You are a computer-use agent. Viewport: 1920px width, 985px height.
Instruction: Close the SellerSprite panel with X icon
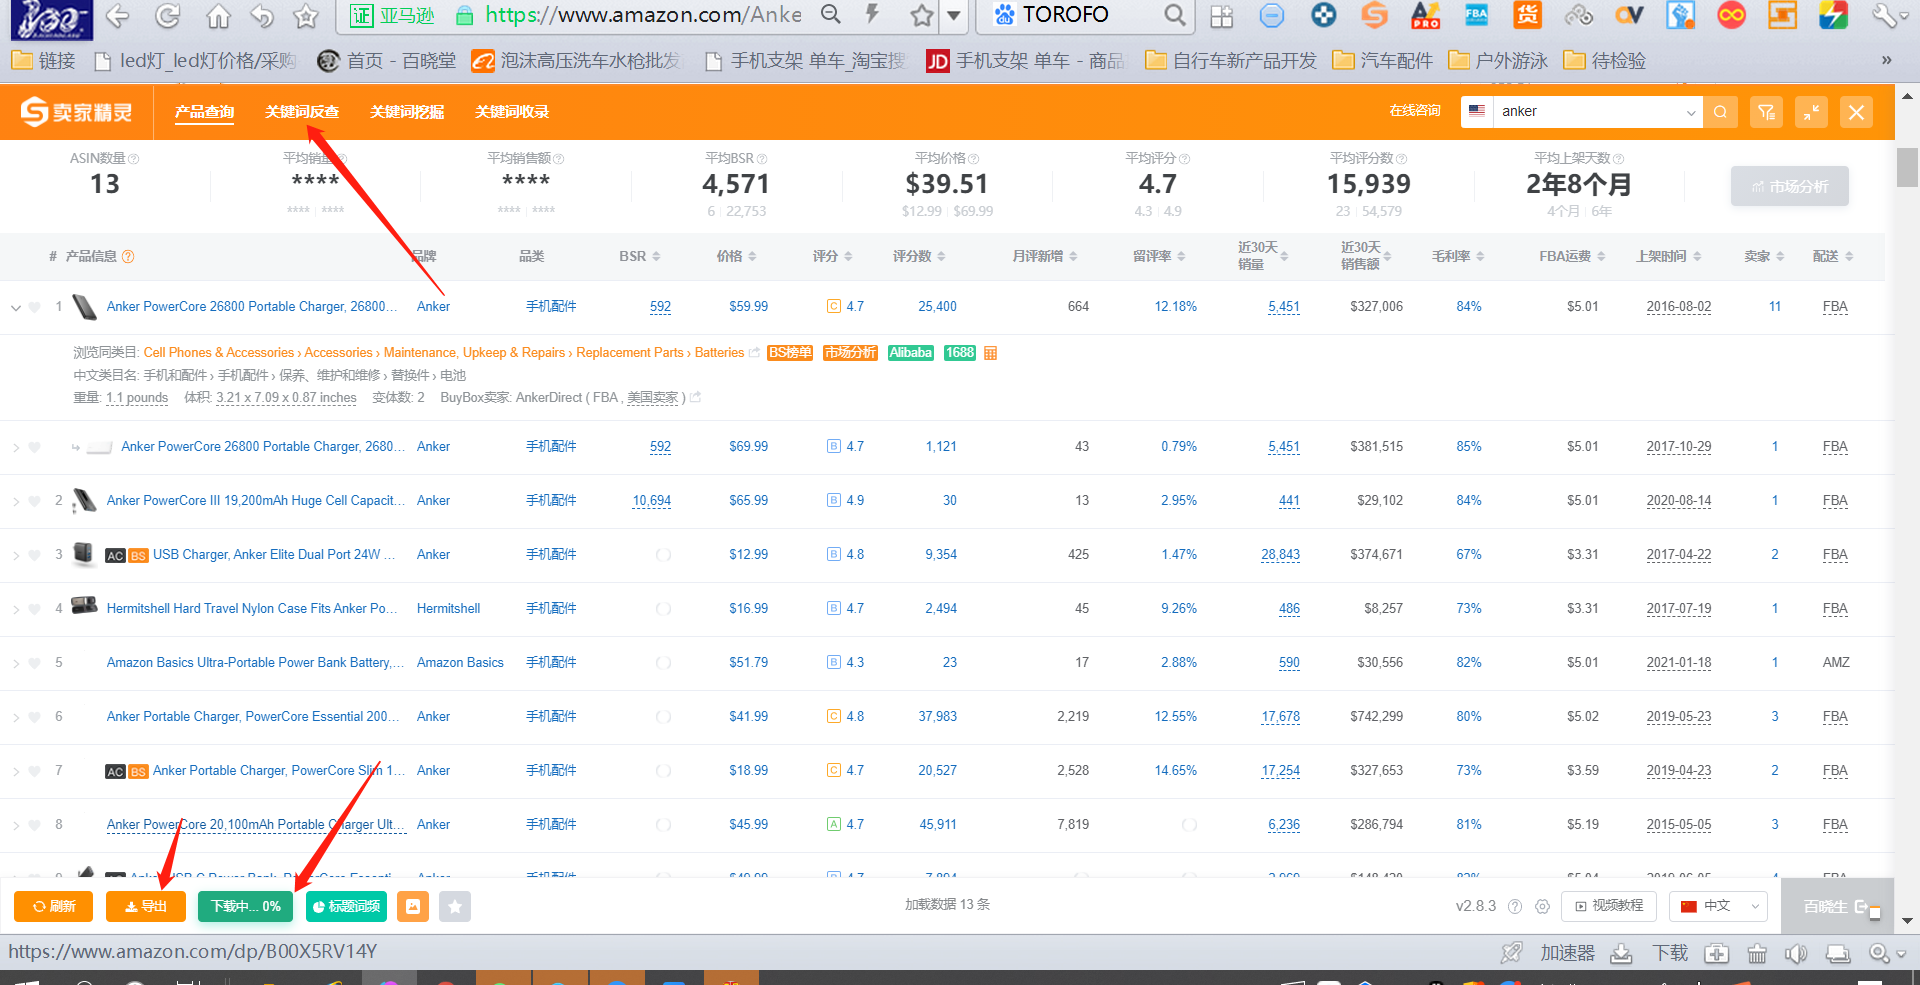[1856, 112]
